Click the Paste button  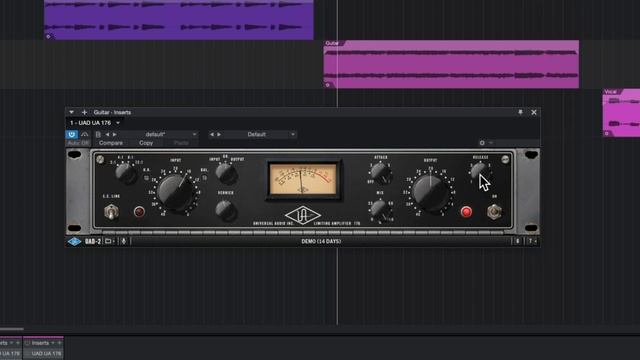coord(181,143)
